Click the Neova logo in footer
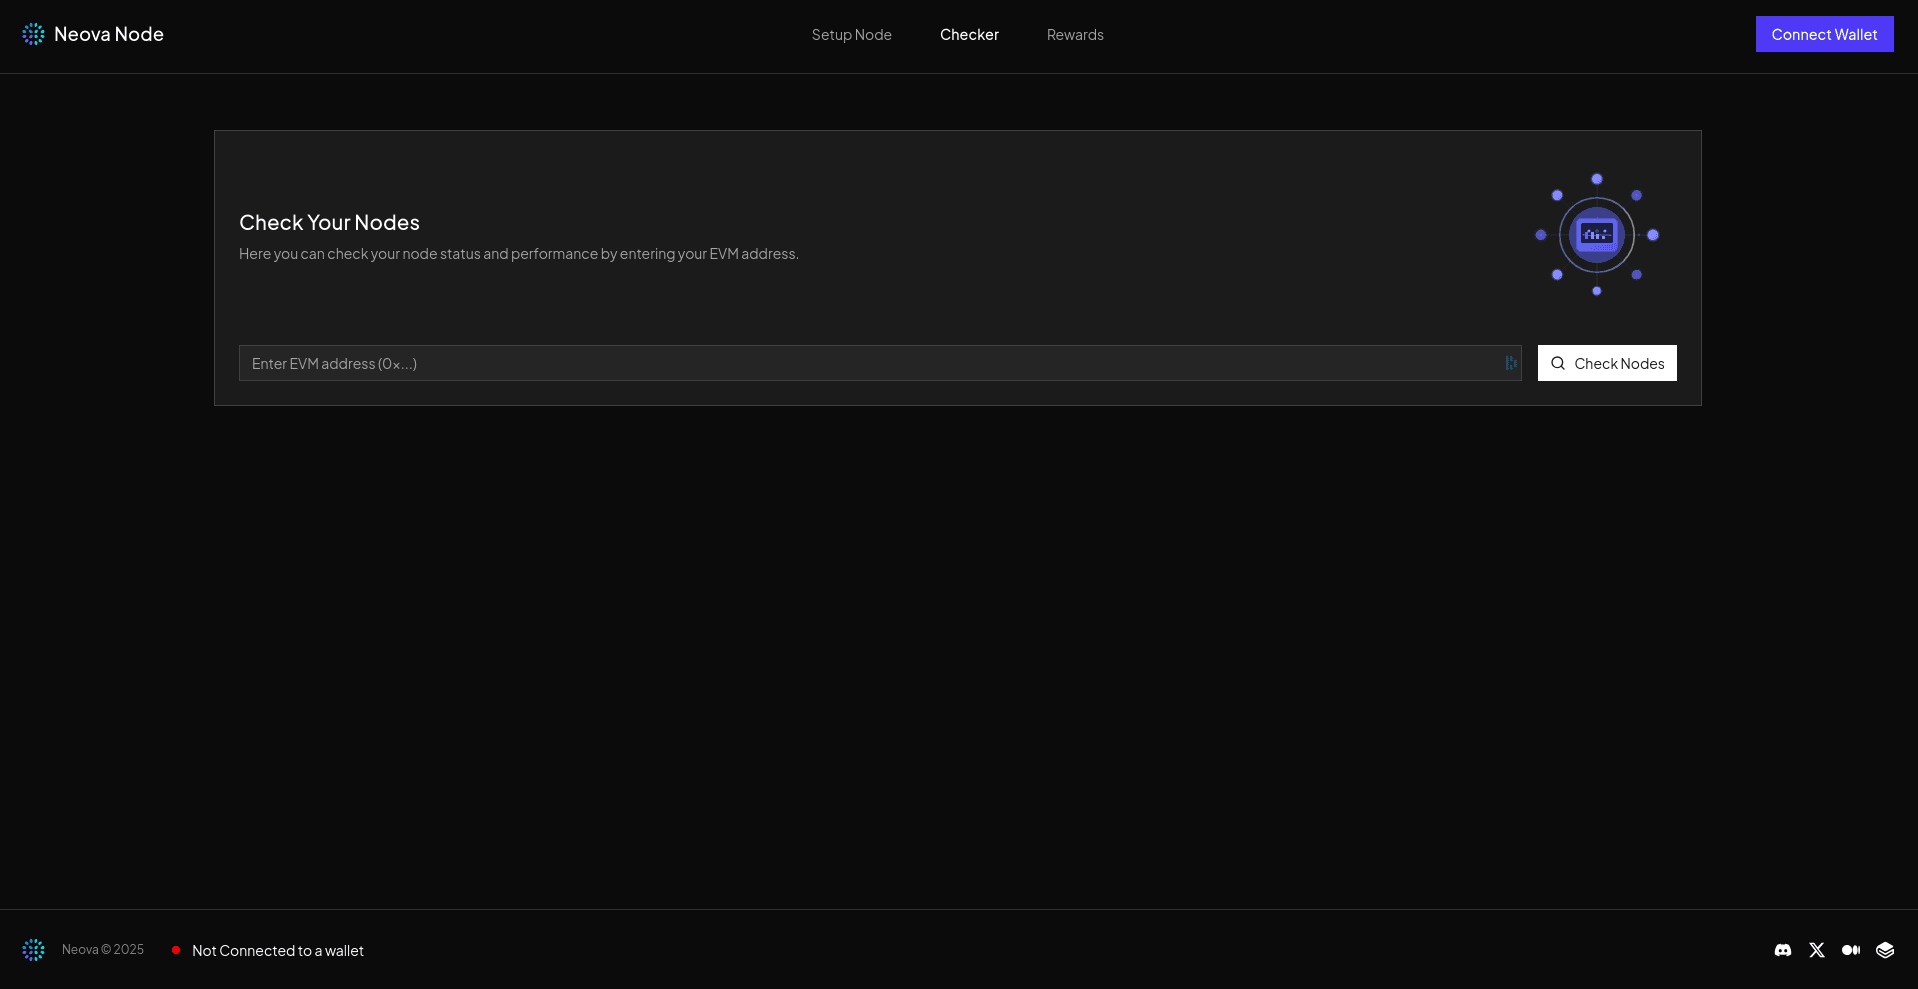 33,950
